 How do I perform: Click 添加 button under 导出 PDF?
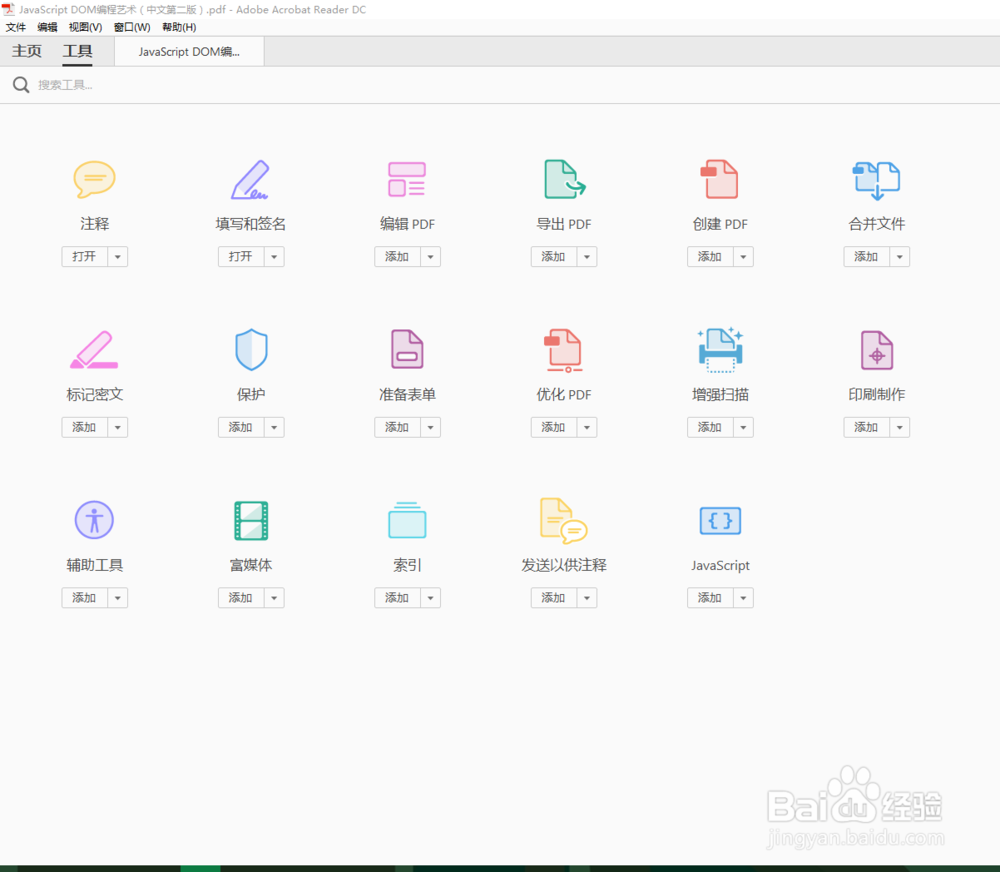[554, 256]
